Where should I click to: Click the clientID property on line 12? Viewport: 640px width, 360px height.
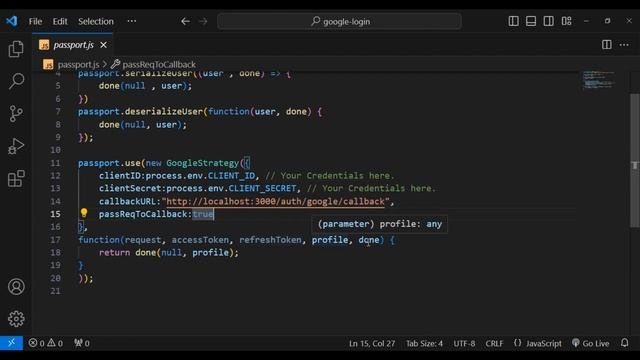pyautogui.click(x=119, y=176)
